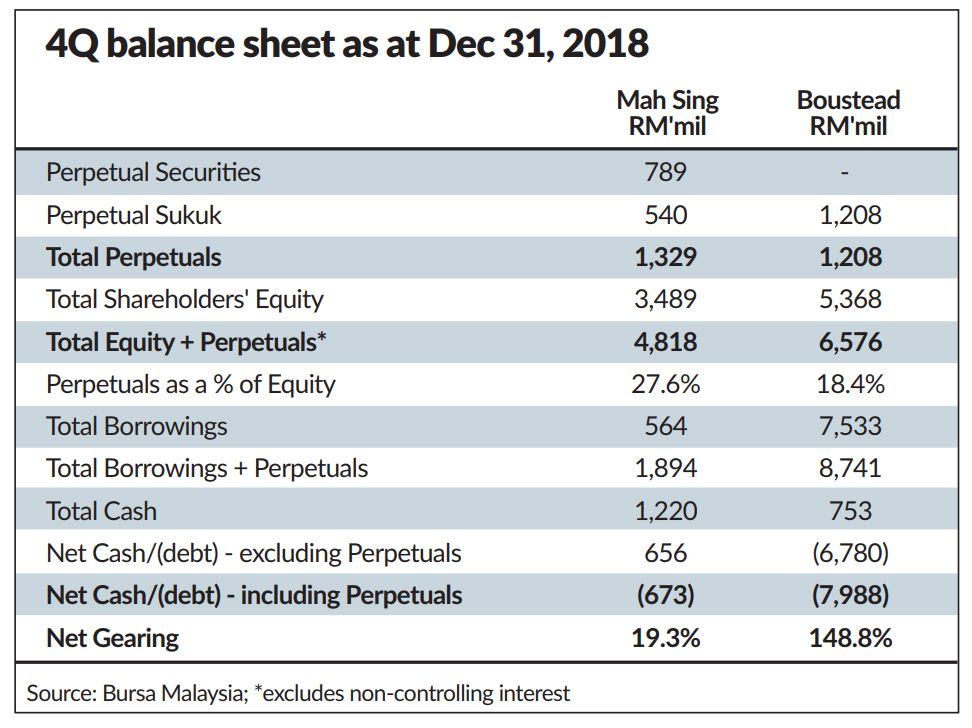Click Mah Sing's 27.6% perpetuals percentage

[x=666, y=384]
